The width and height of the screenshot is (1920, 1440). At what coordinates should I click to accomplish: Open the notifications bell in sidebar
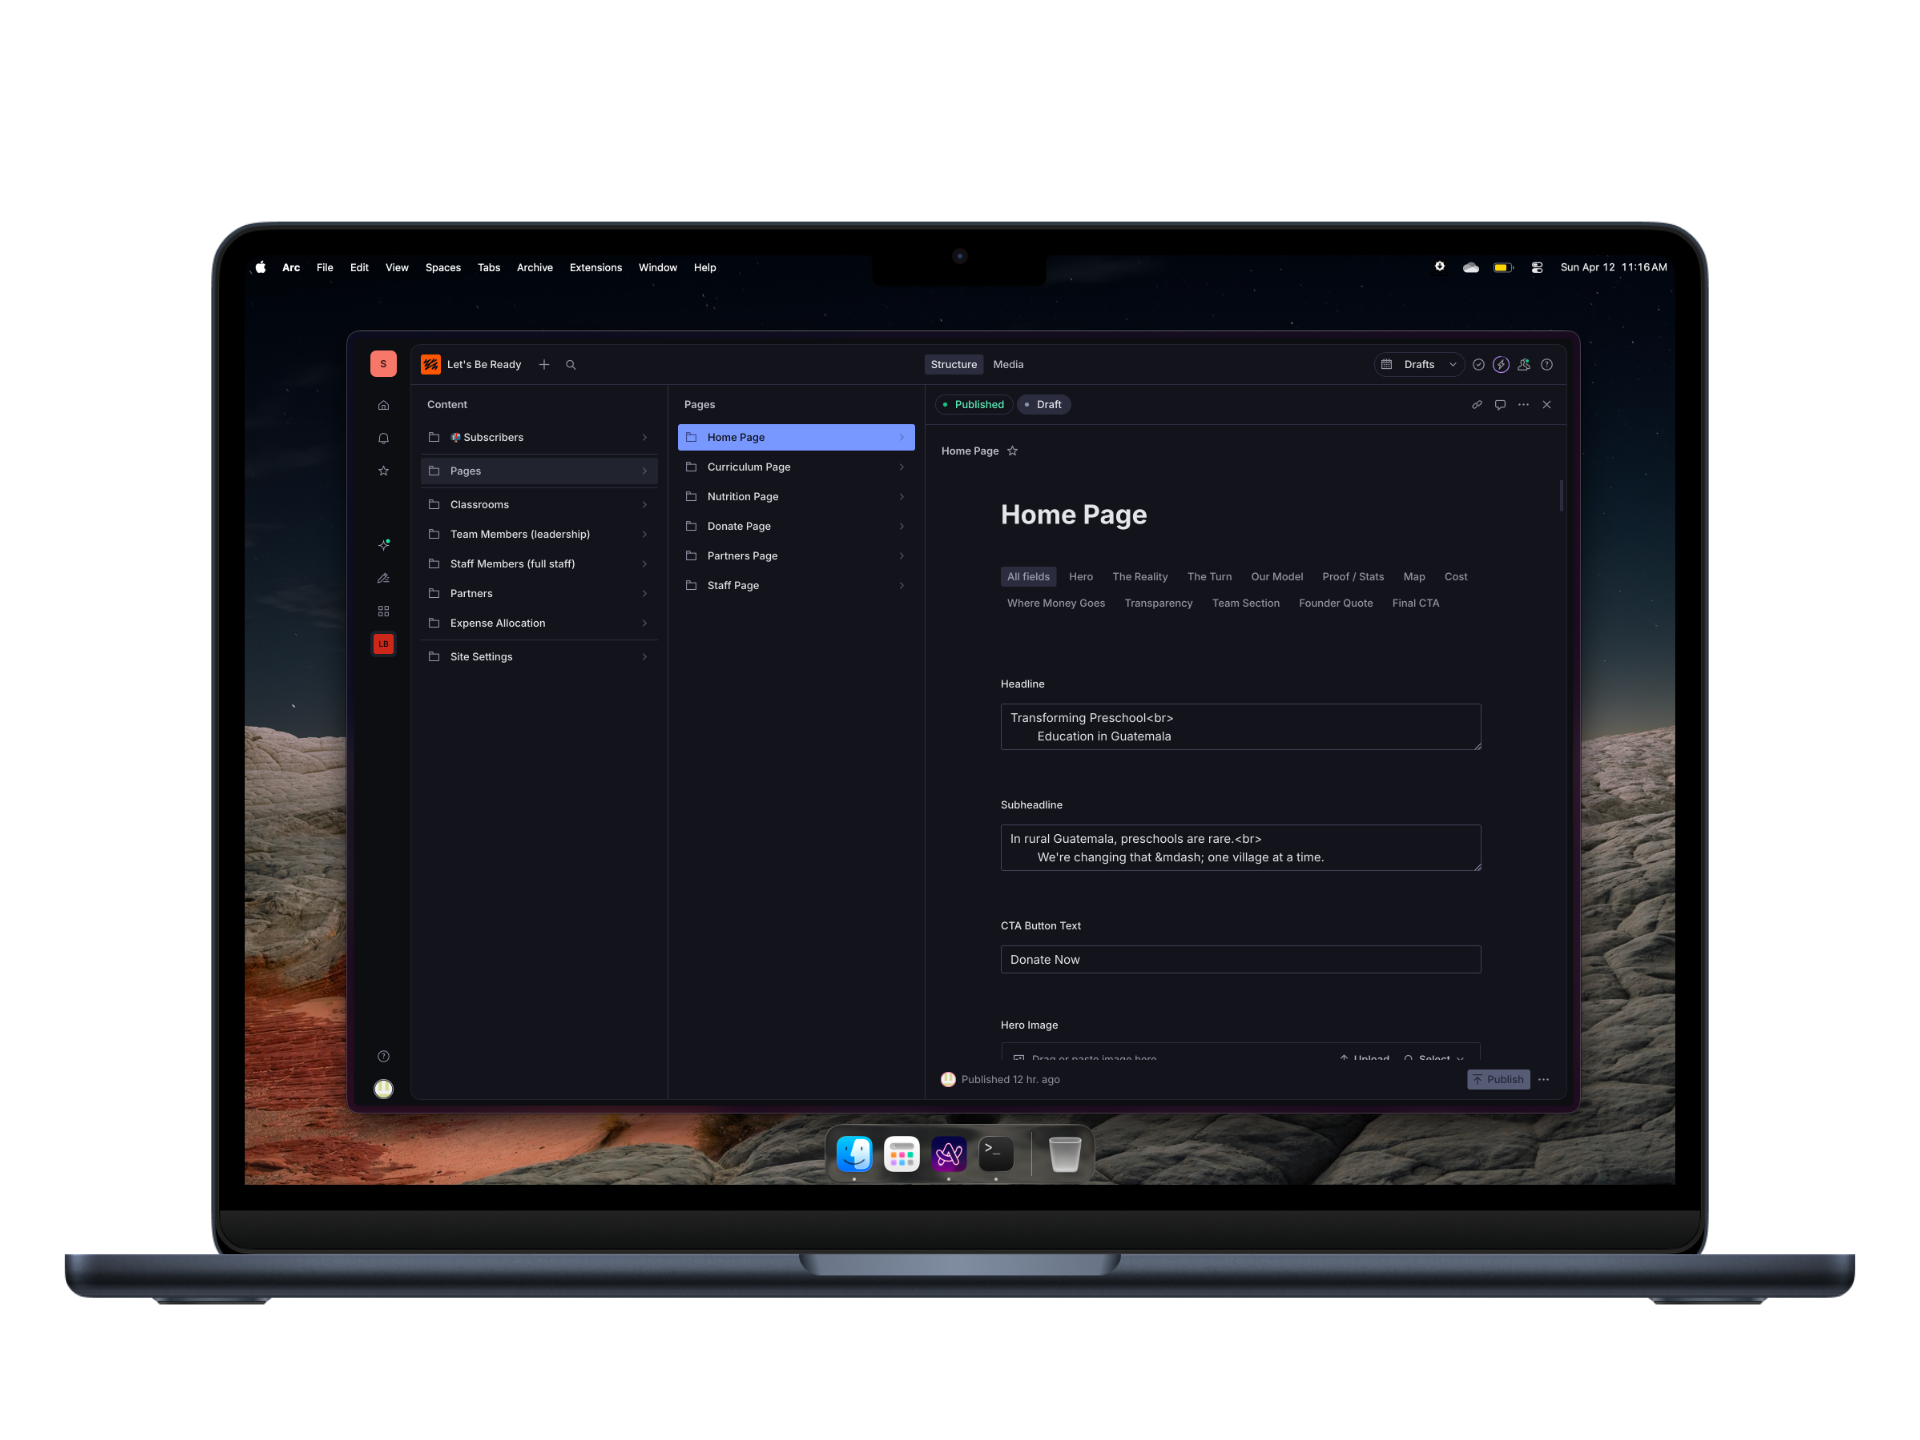click(x=383, y=438)
